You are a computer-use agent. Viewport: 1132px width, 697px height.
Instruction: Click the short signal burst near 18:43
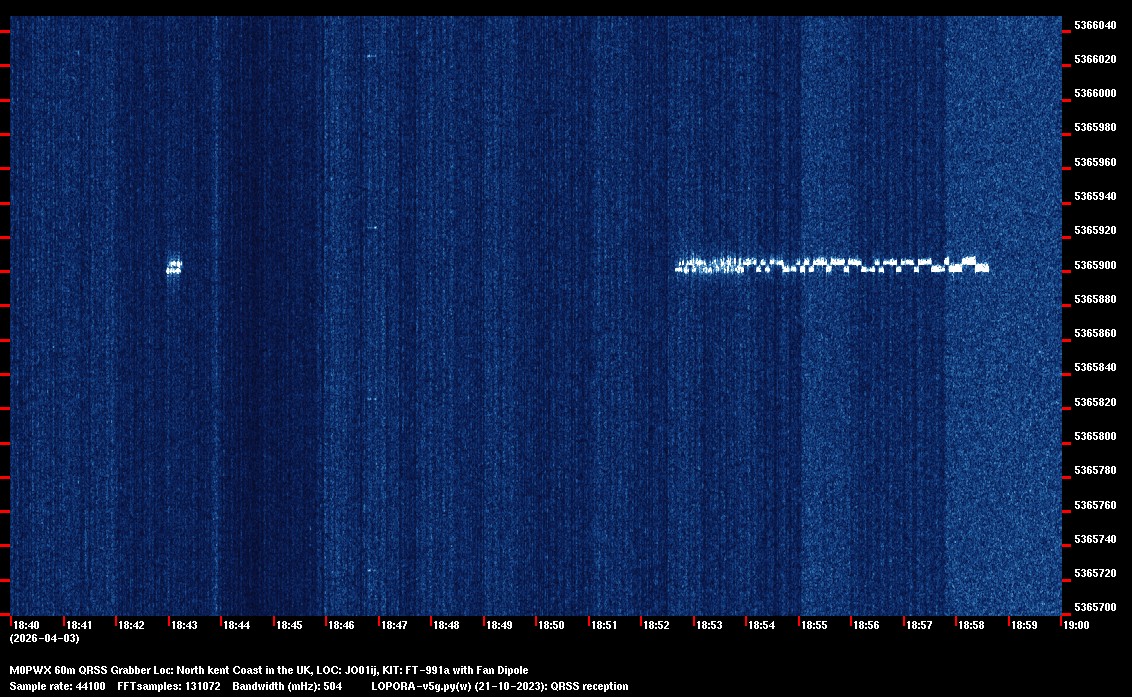coord(174,266)
